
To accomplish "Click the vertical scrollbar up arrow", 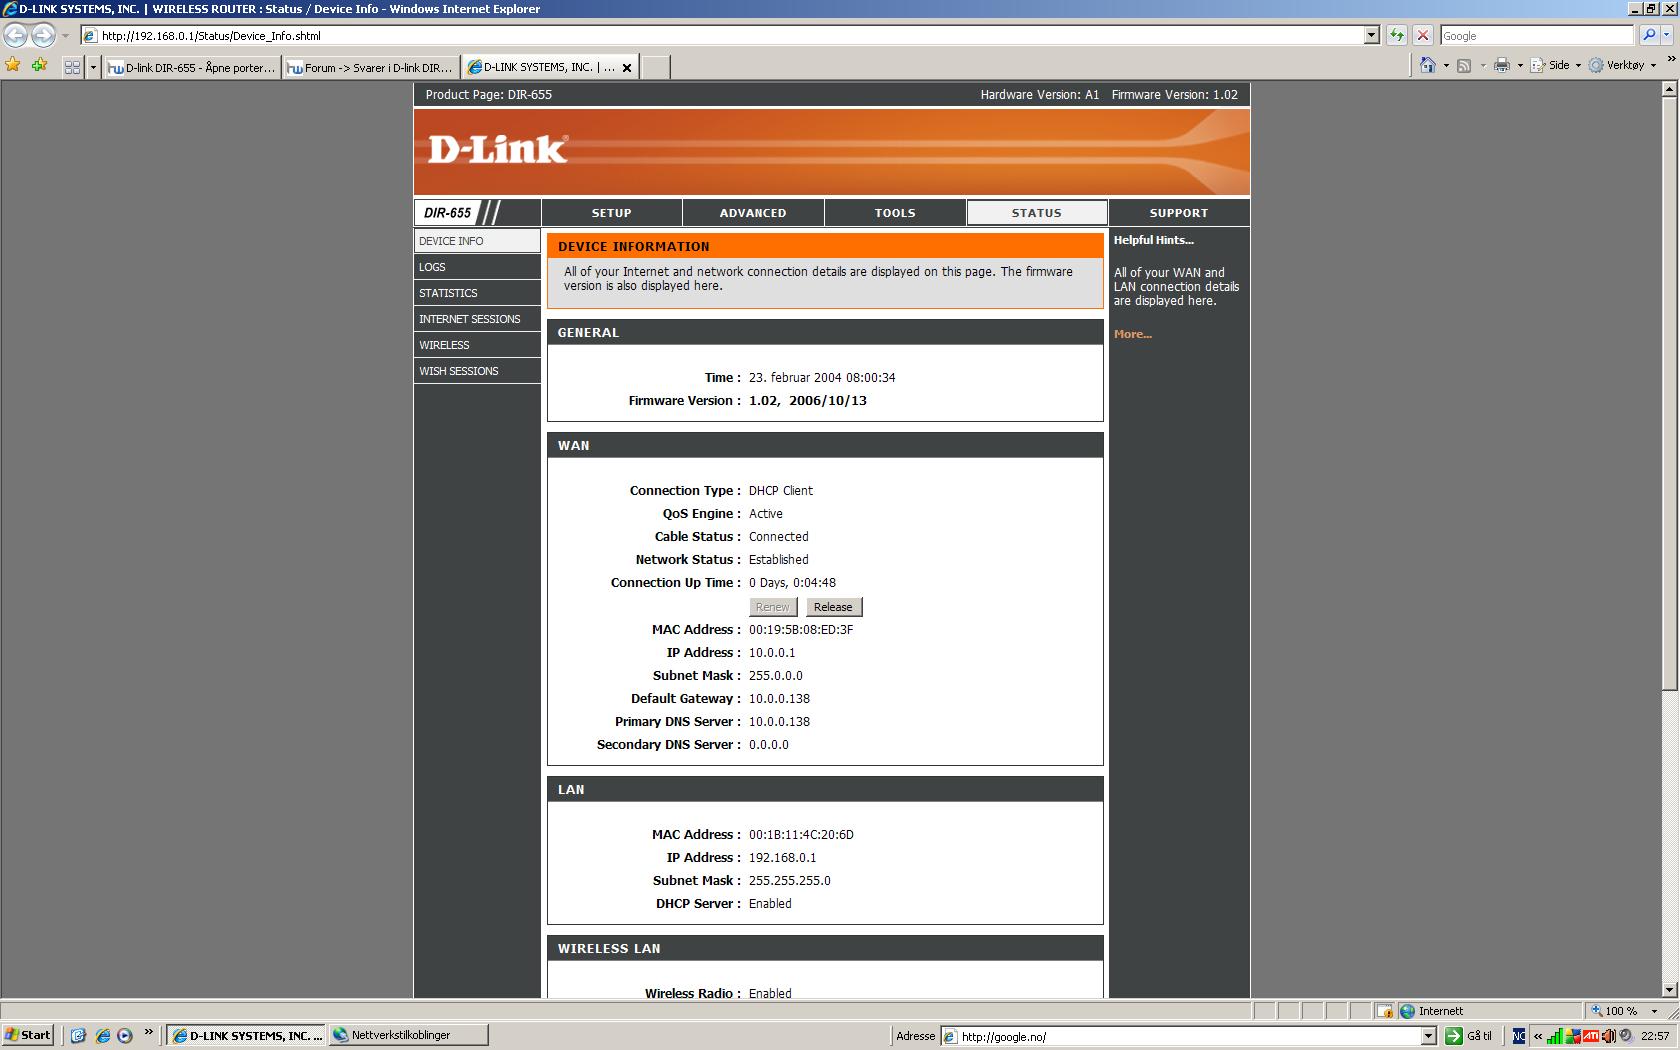I will click(1669, 89).
